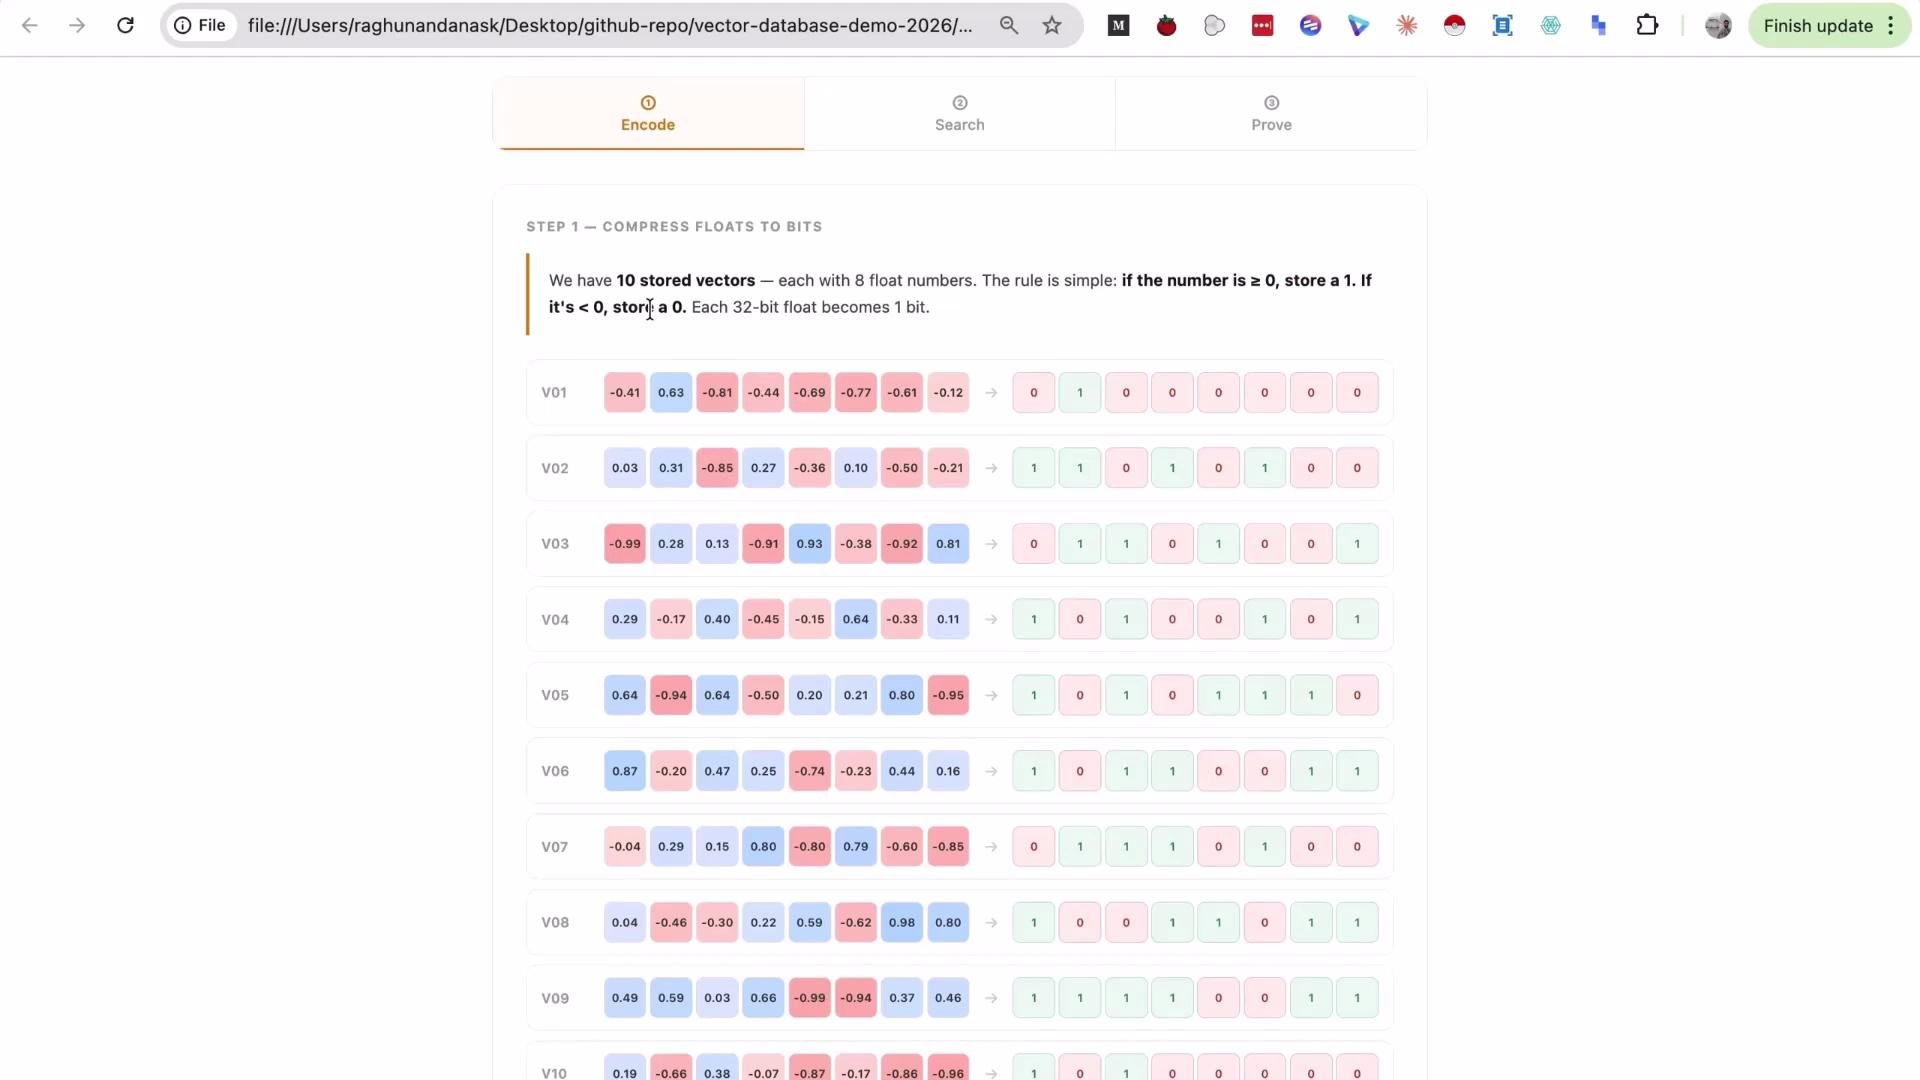Focus the file URL address bar

click(x=610, y=26)
